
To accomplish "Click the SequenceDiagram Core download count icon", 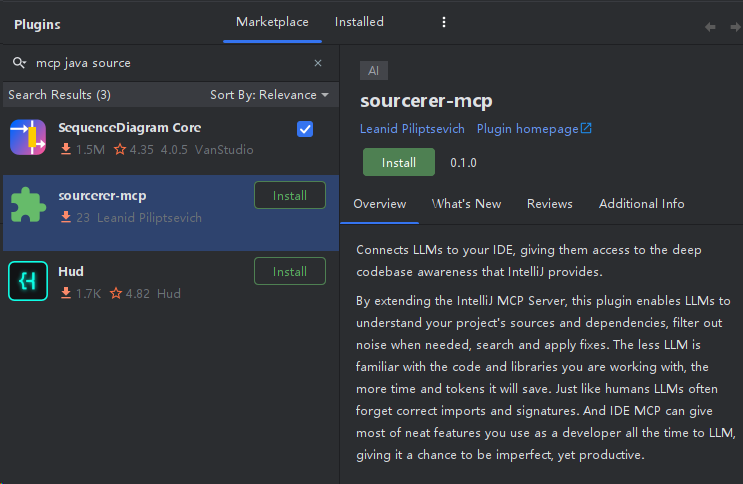I will [x=66, y=149].
